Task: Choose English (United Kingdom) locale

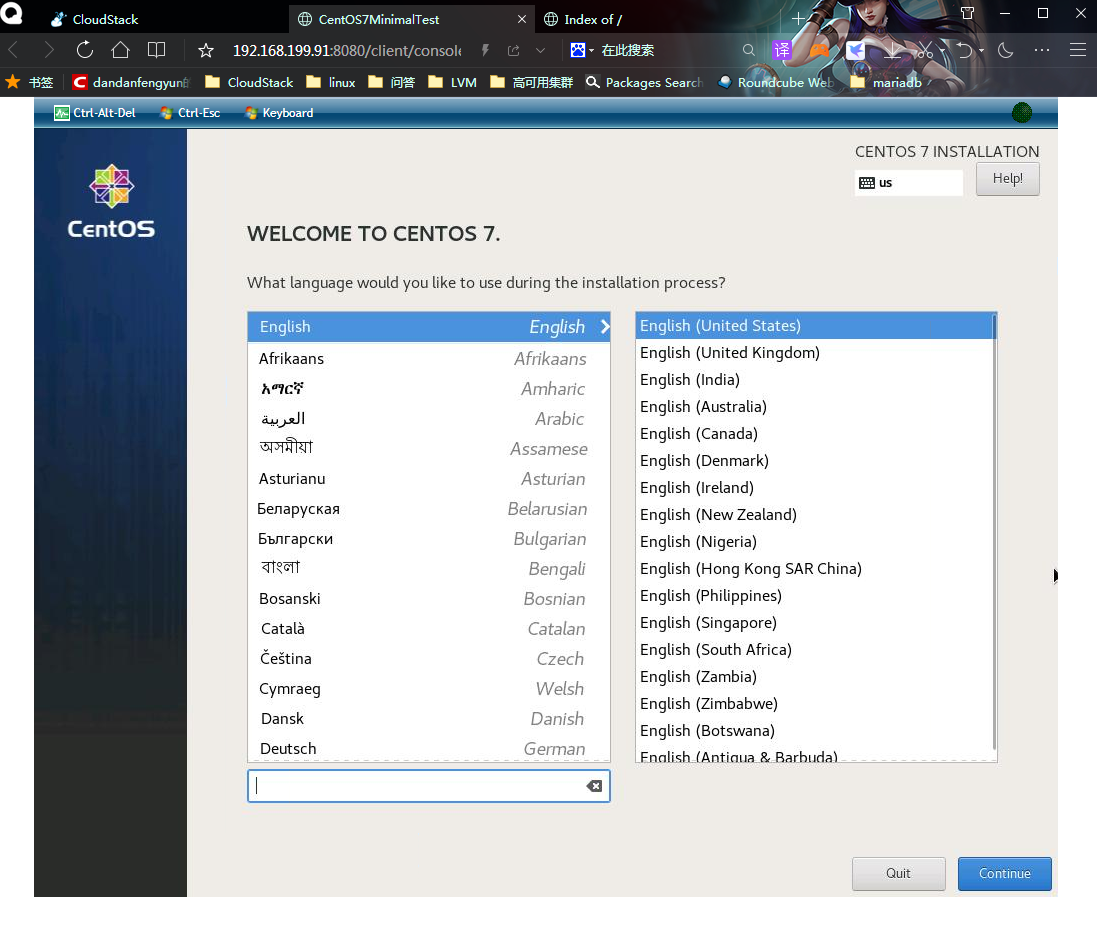Action: [x=814, y=353]
